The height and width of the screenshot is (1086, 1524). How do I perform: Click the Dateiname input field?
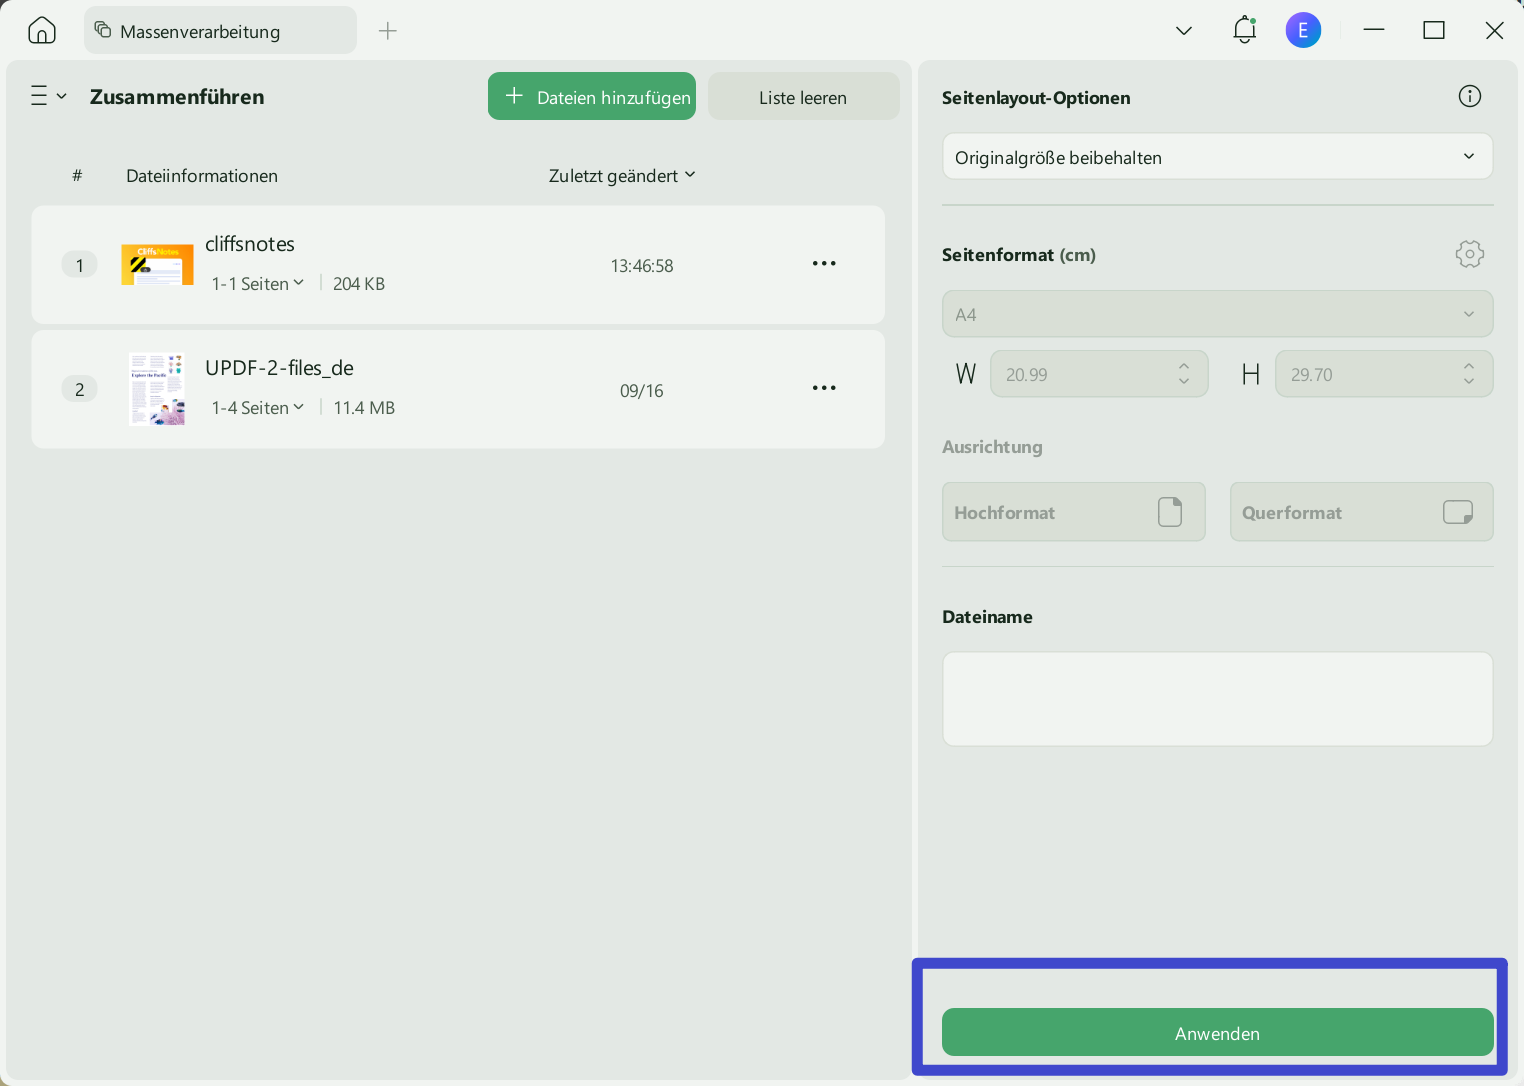coord(1217,699)
